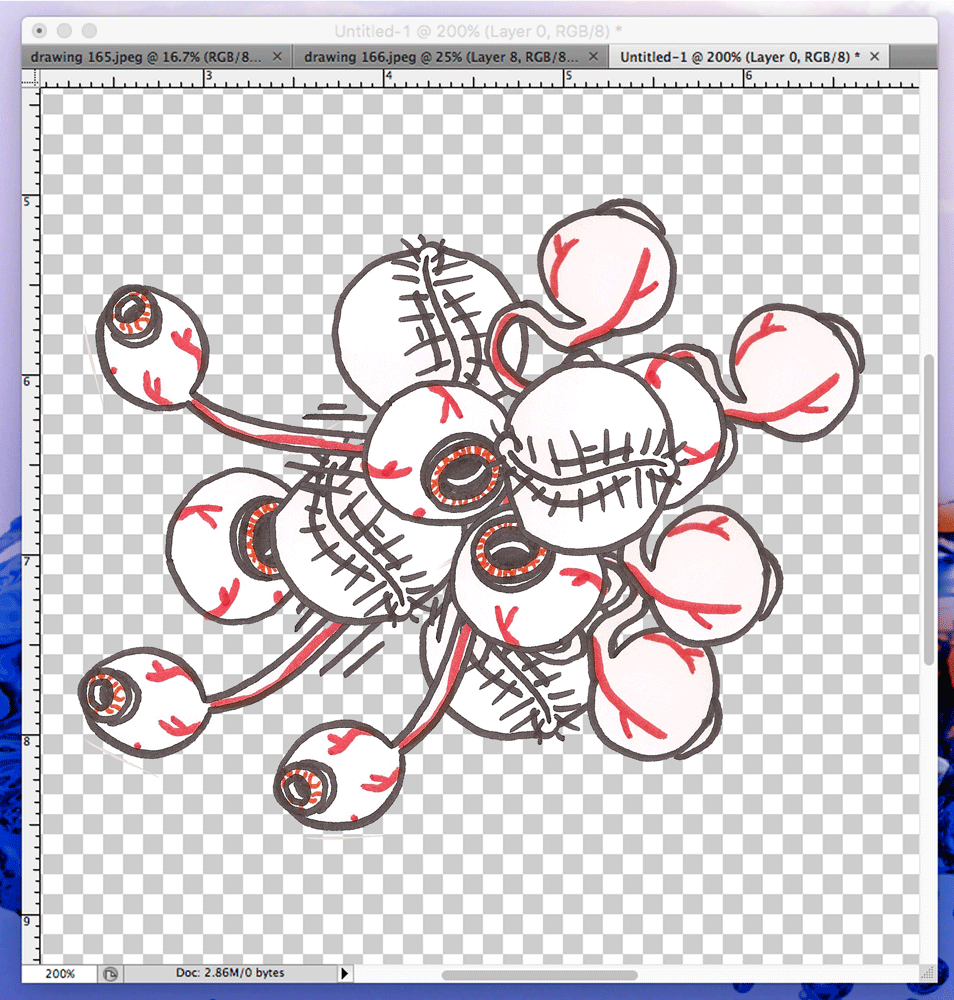Click the ruler origin corner box
954x1000 pixels.
coord(31,78)
